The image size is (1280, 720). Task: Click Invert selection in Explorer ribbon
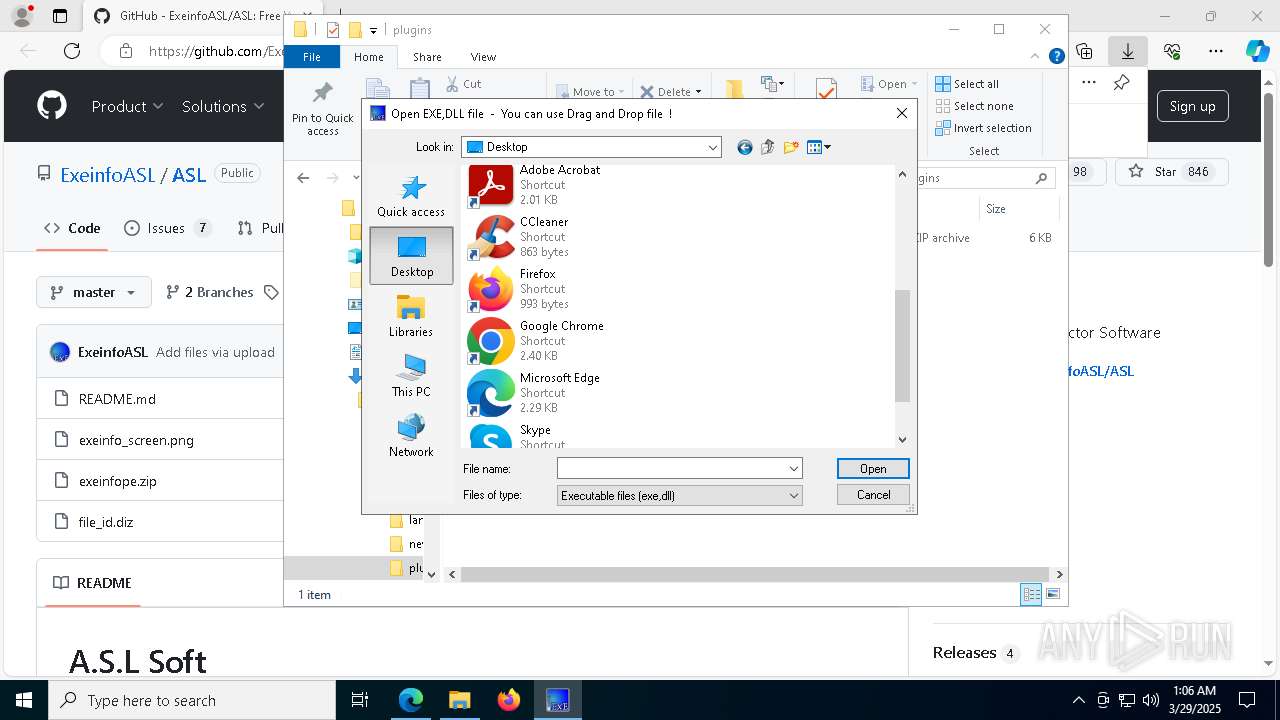pyautogui.click(x=983, y=128)
